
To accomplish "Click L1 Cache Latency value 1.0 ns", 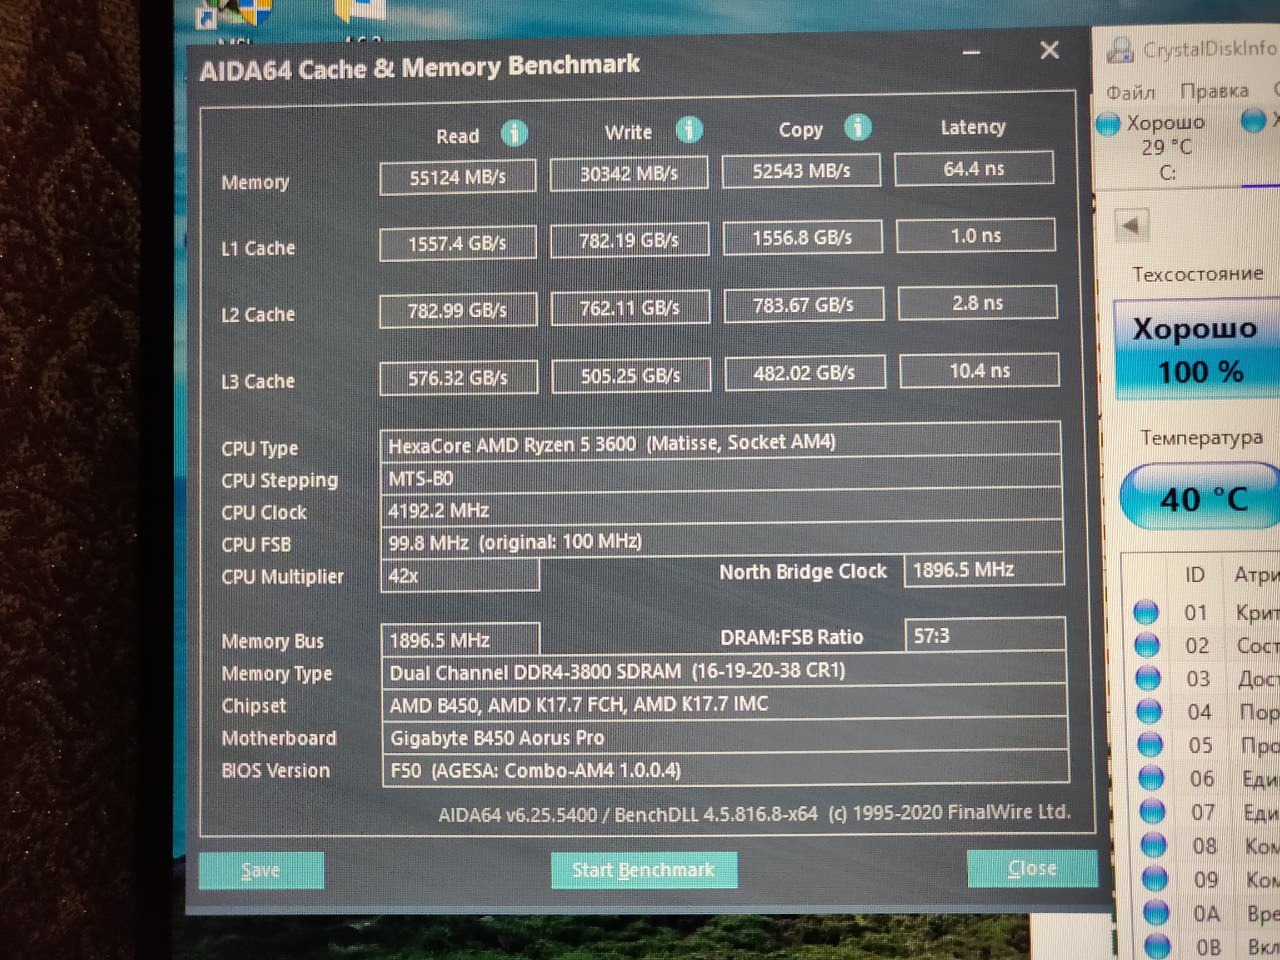I will click(x=976, y=235).
